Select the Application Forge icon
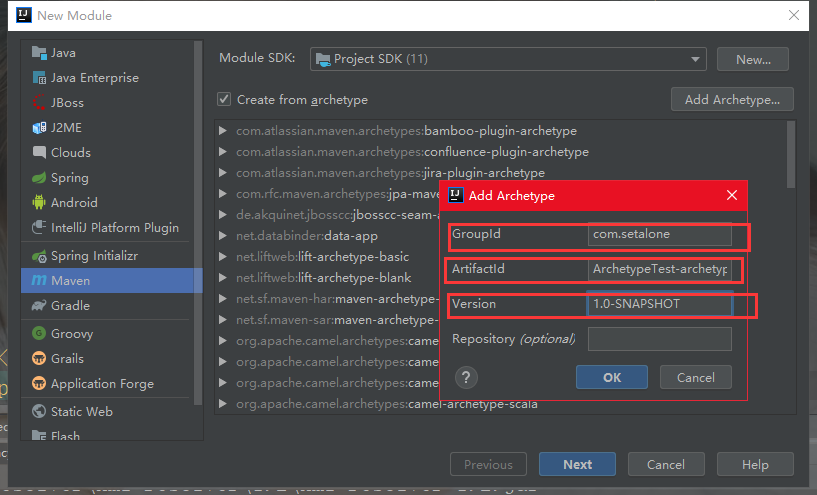Screen dimensions: 817x495 click(39, 383)
